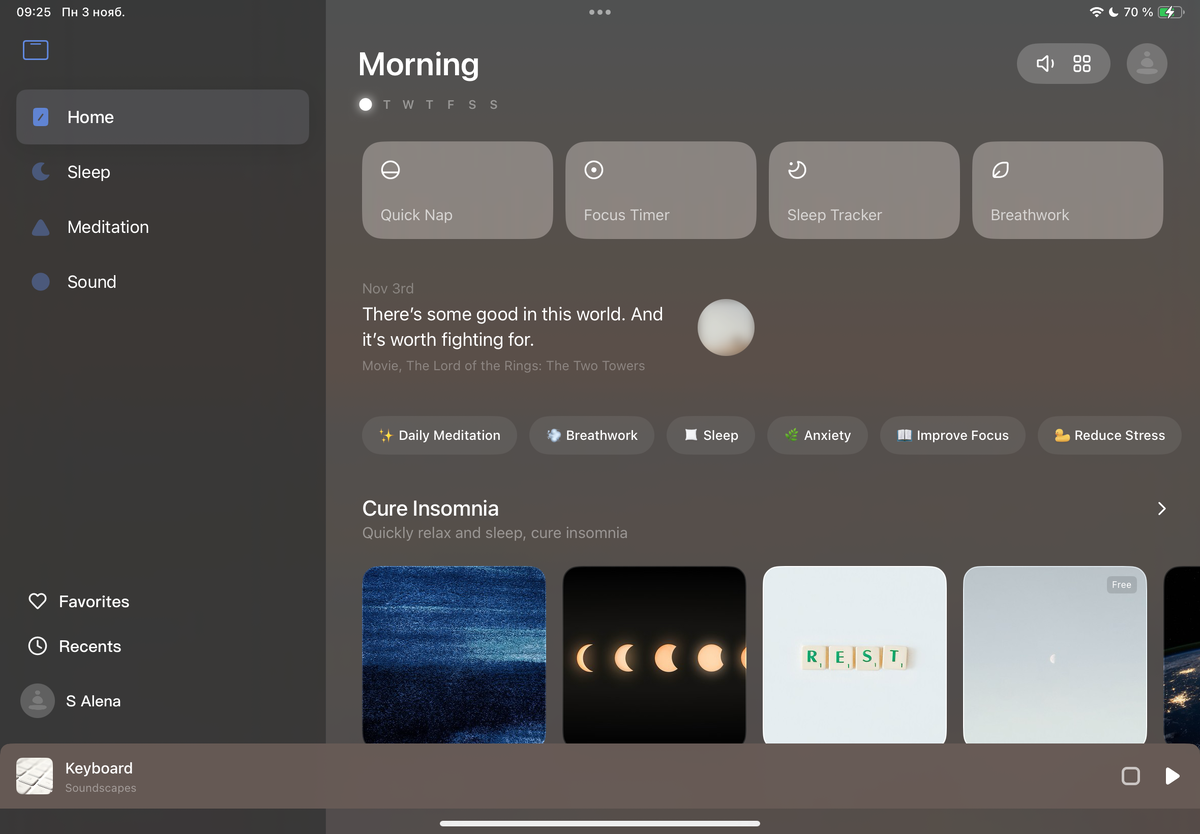Click the Sleep moon icon in sidebar

[x=41, y=172]
